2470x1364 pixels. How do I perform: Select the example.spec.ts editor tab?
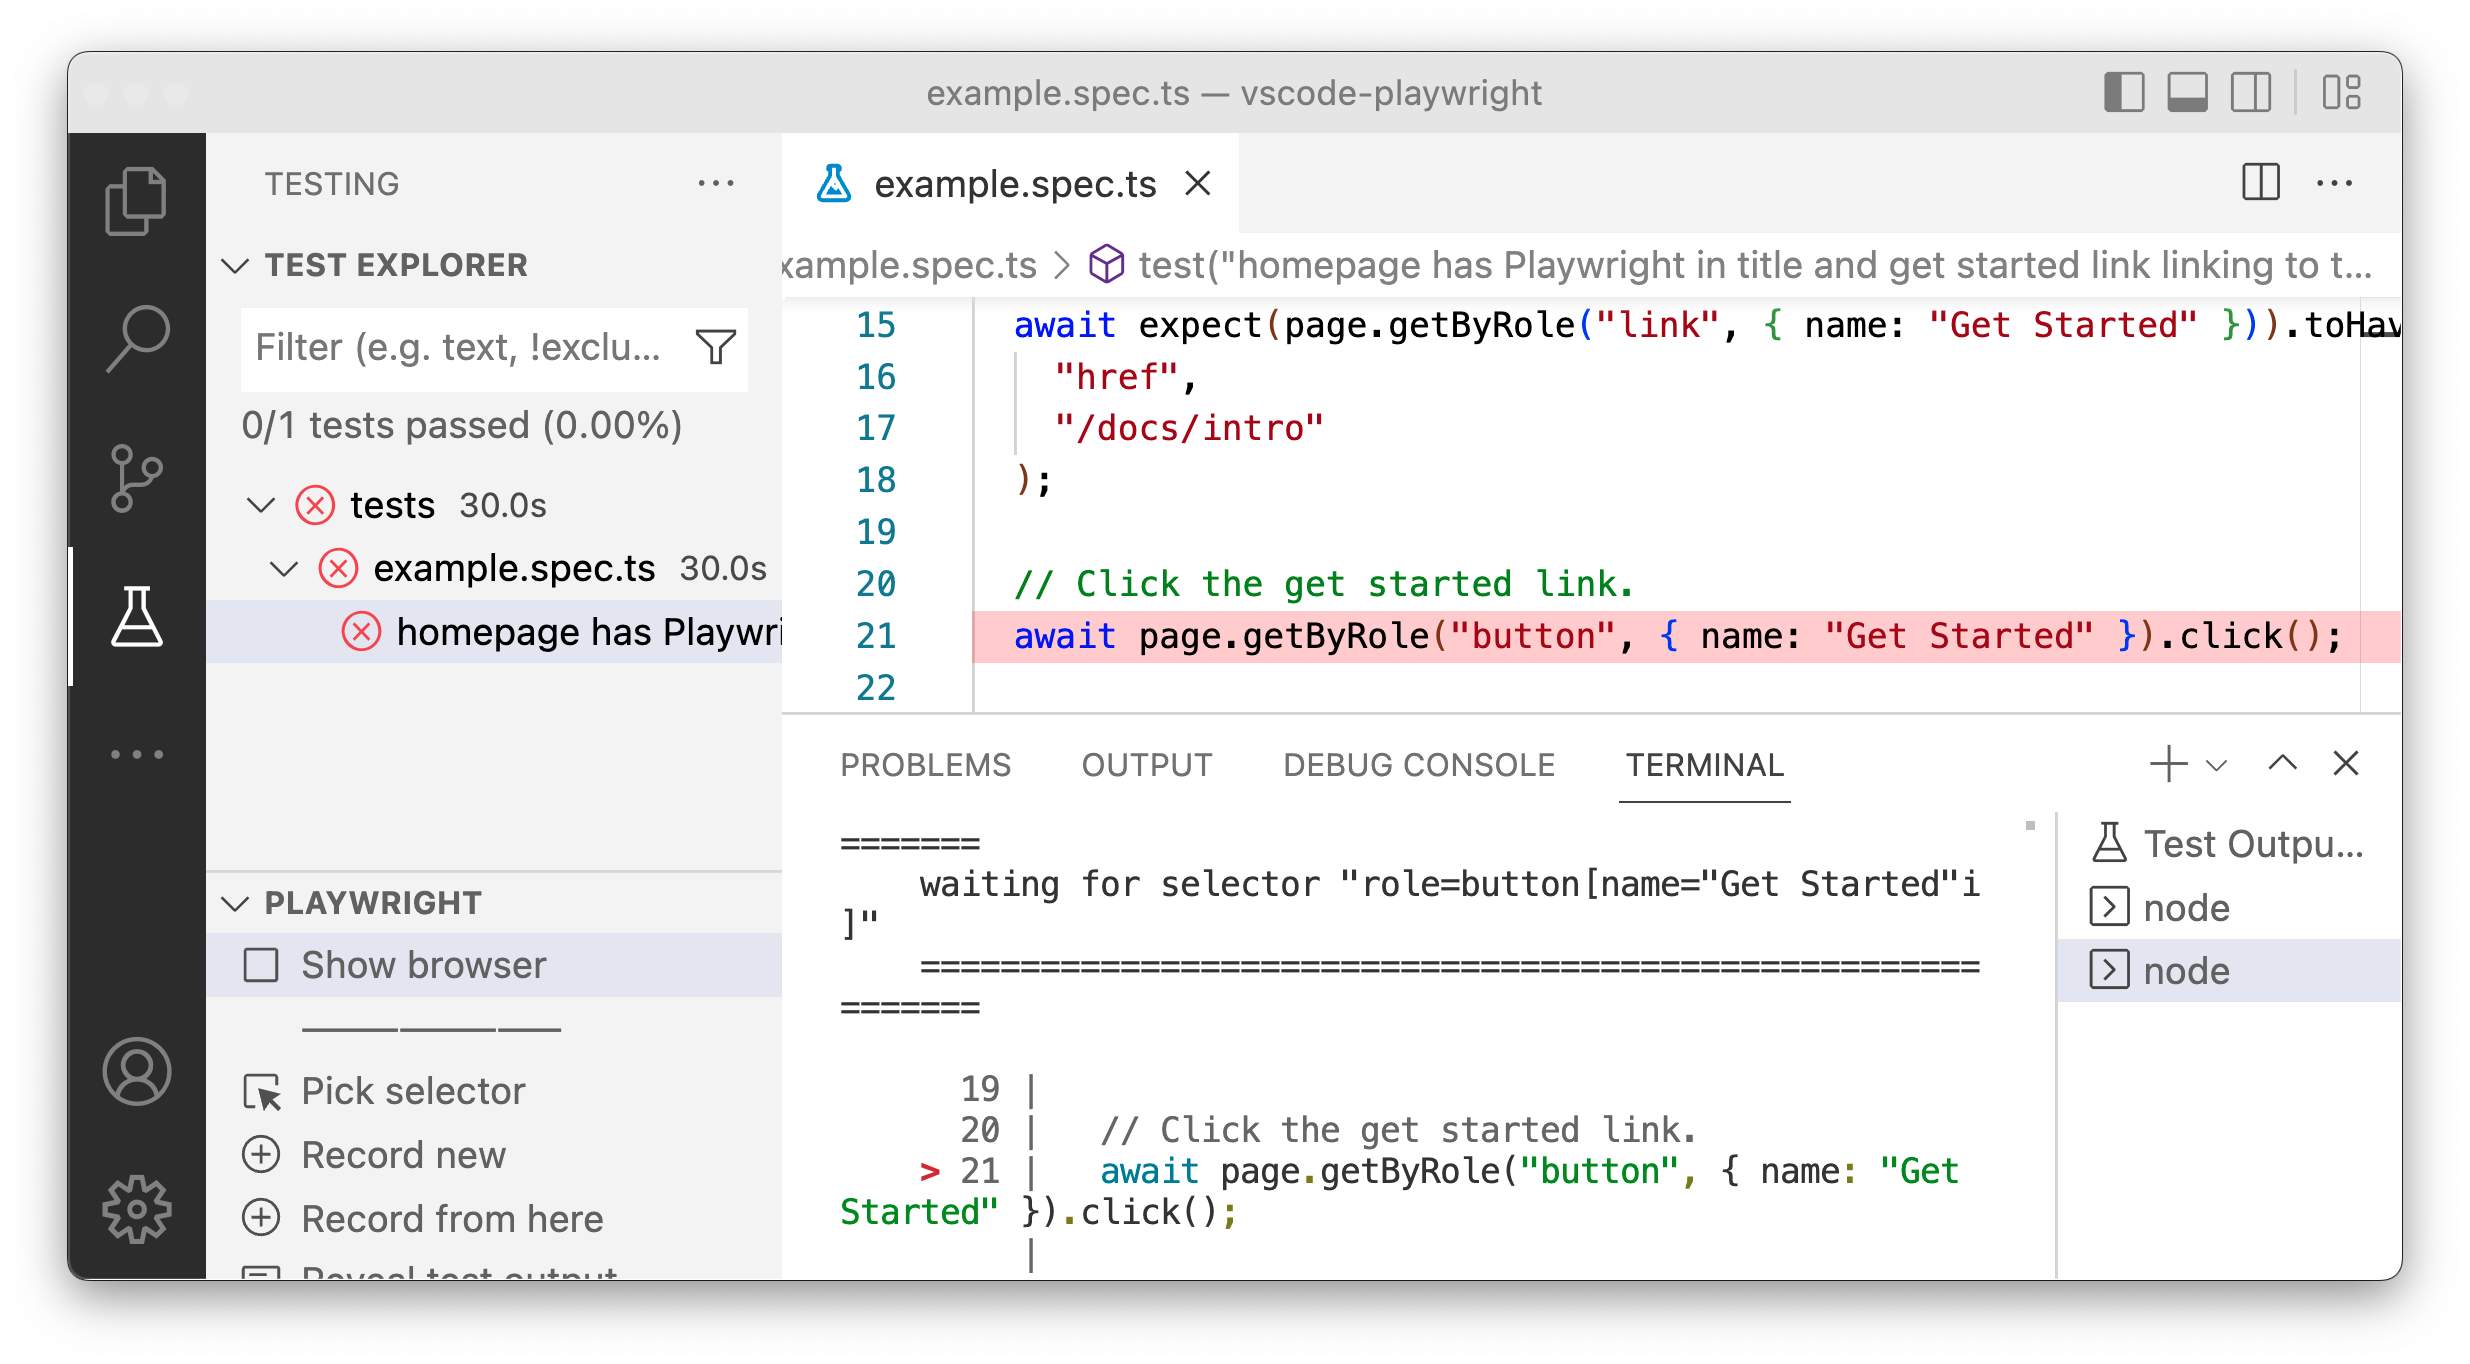click(x=1010, y=183)
